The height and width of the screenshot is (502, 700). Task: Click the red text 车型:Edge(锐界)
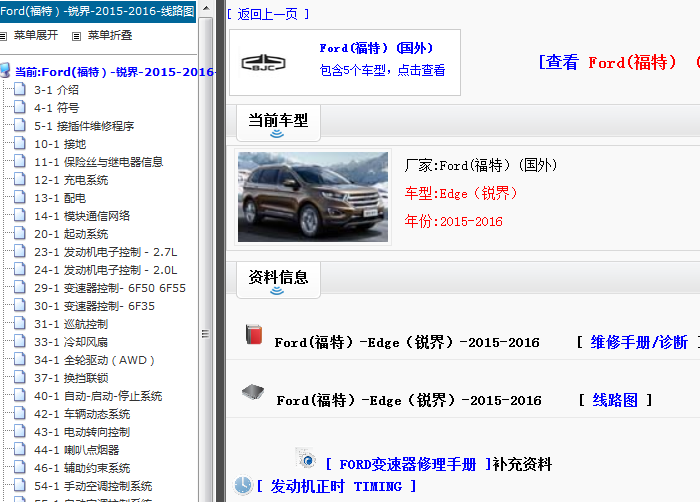click(x=461, y=193)
